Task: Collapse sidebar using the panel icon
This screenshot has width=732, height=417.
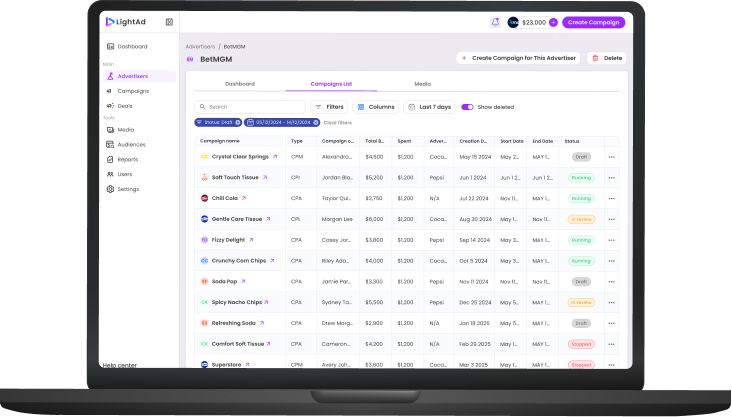Action: [x=169, y=22]
